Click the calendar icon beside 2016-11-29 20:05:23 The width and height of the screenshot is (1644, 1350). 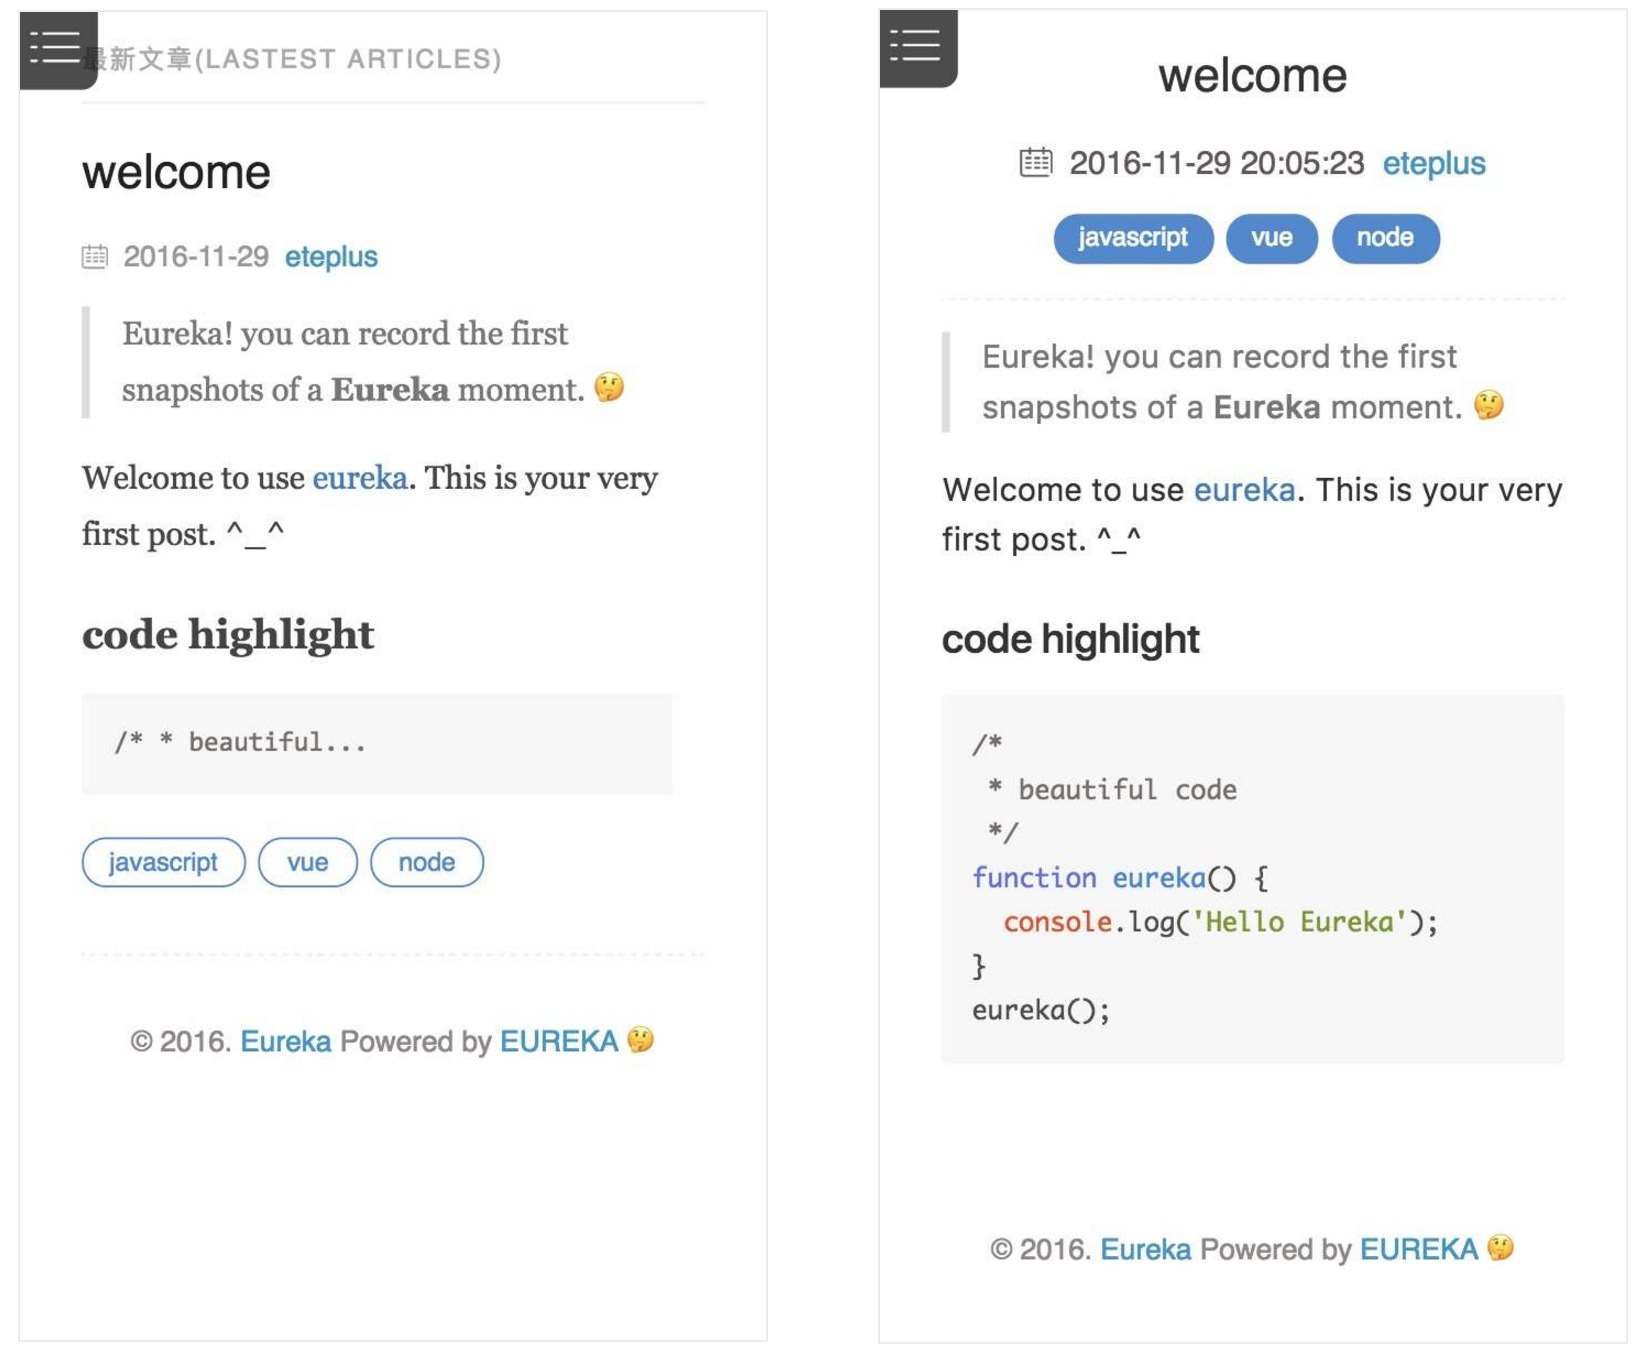(1036, 162)
